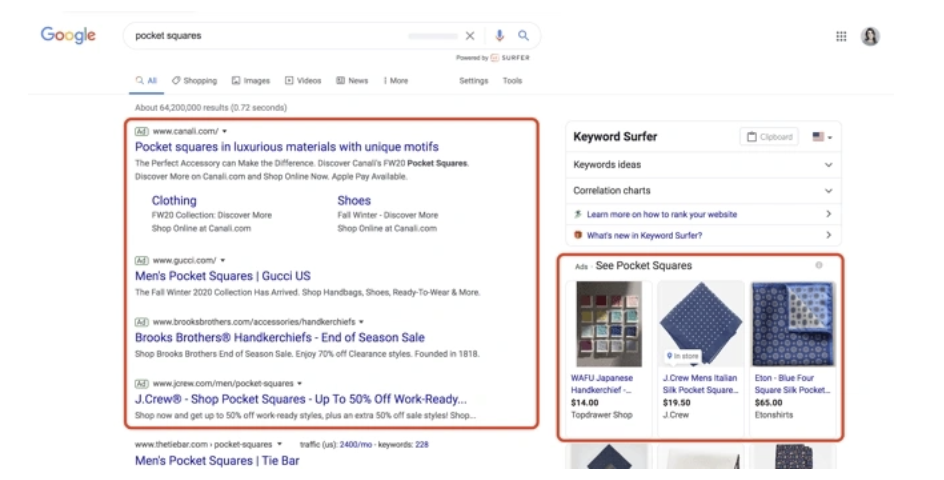Click the In store badge on J.Crew product
Image resolution: width=944 pixels, height=480 pixels.
683,356
